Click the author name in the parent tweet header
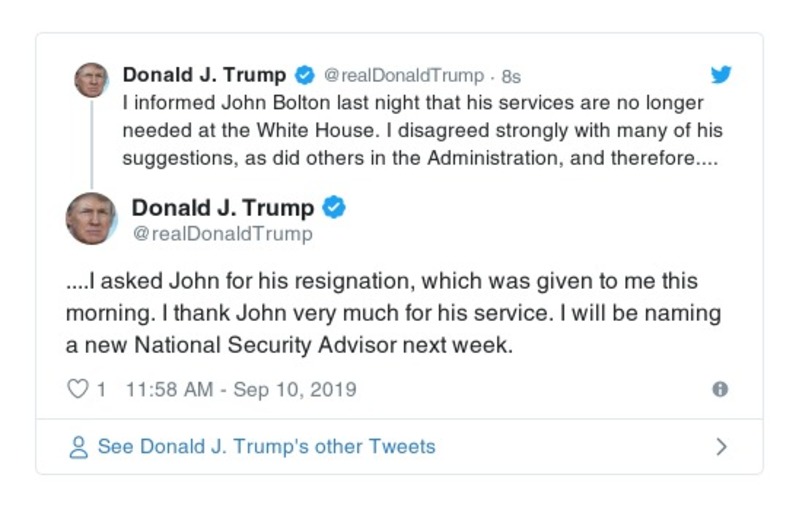The height and width of the screenshot is (513, 799). coord(204,75)
